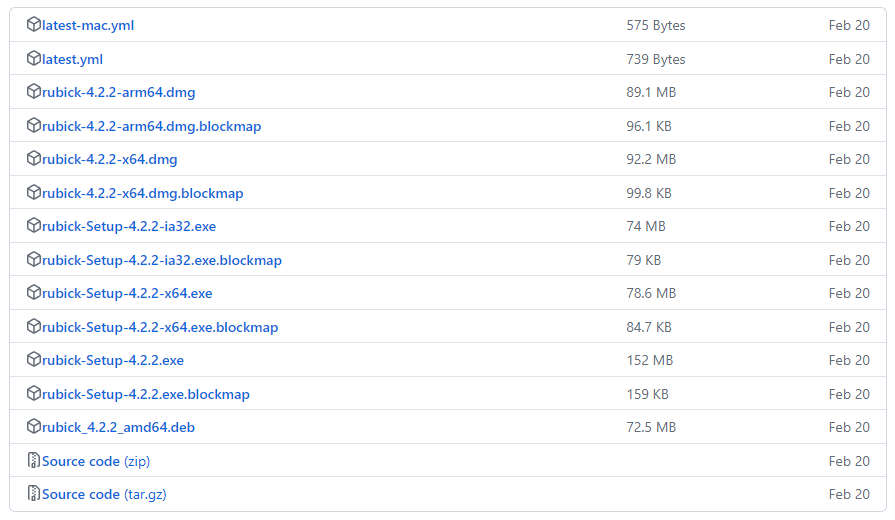
Task: Download rubick-4.2.2-arm64.dmg.blockmap
Action: [x=151, y=126]
